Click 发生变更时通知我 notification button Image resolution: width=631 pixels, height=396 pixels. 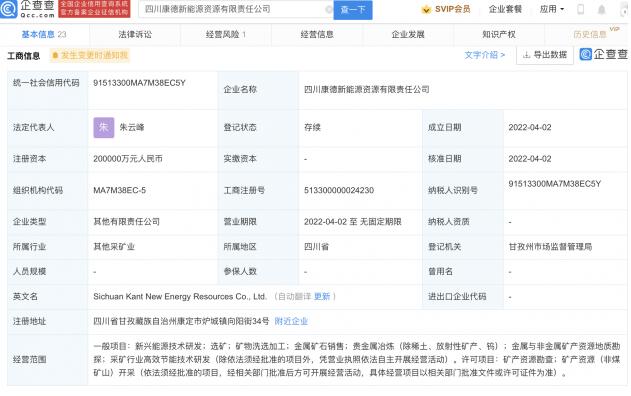(x=90, y=55)
